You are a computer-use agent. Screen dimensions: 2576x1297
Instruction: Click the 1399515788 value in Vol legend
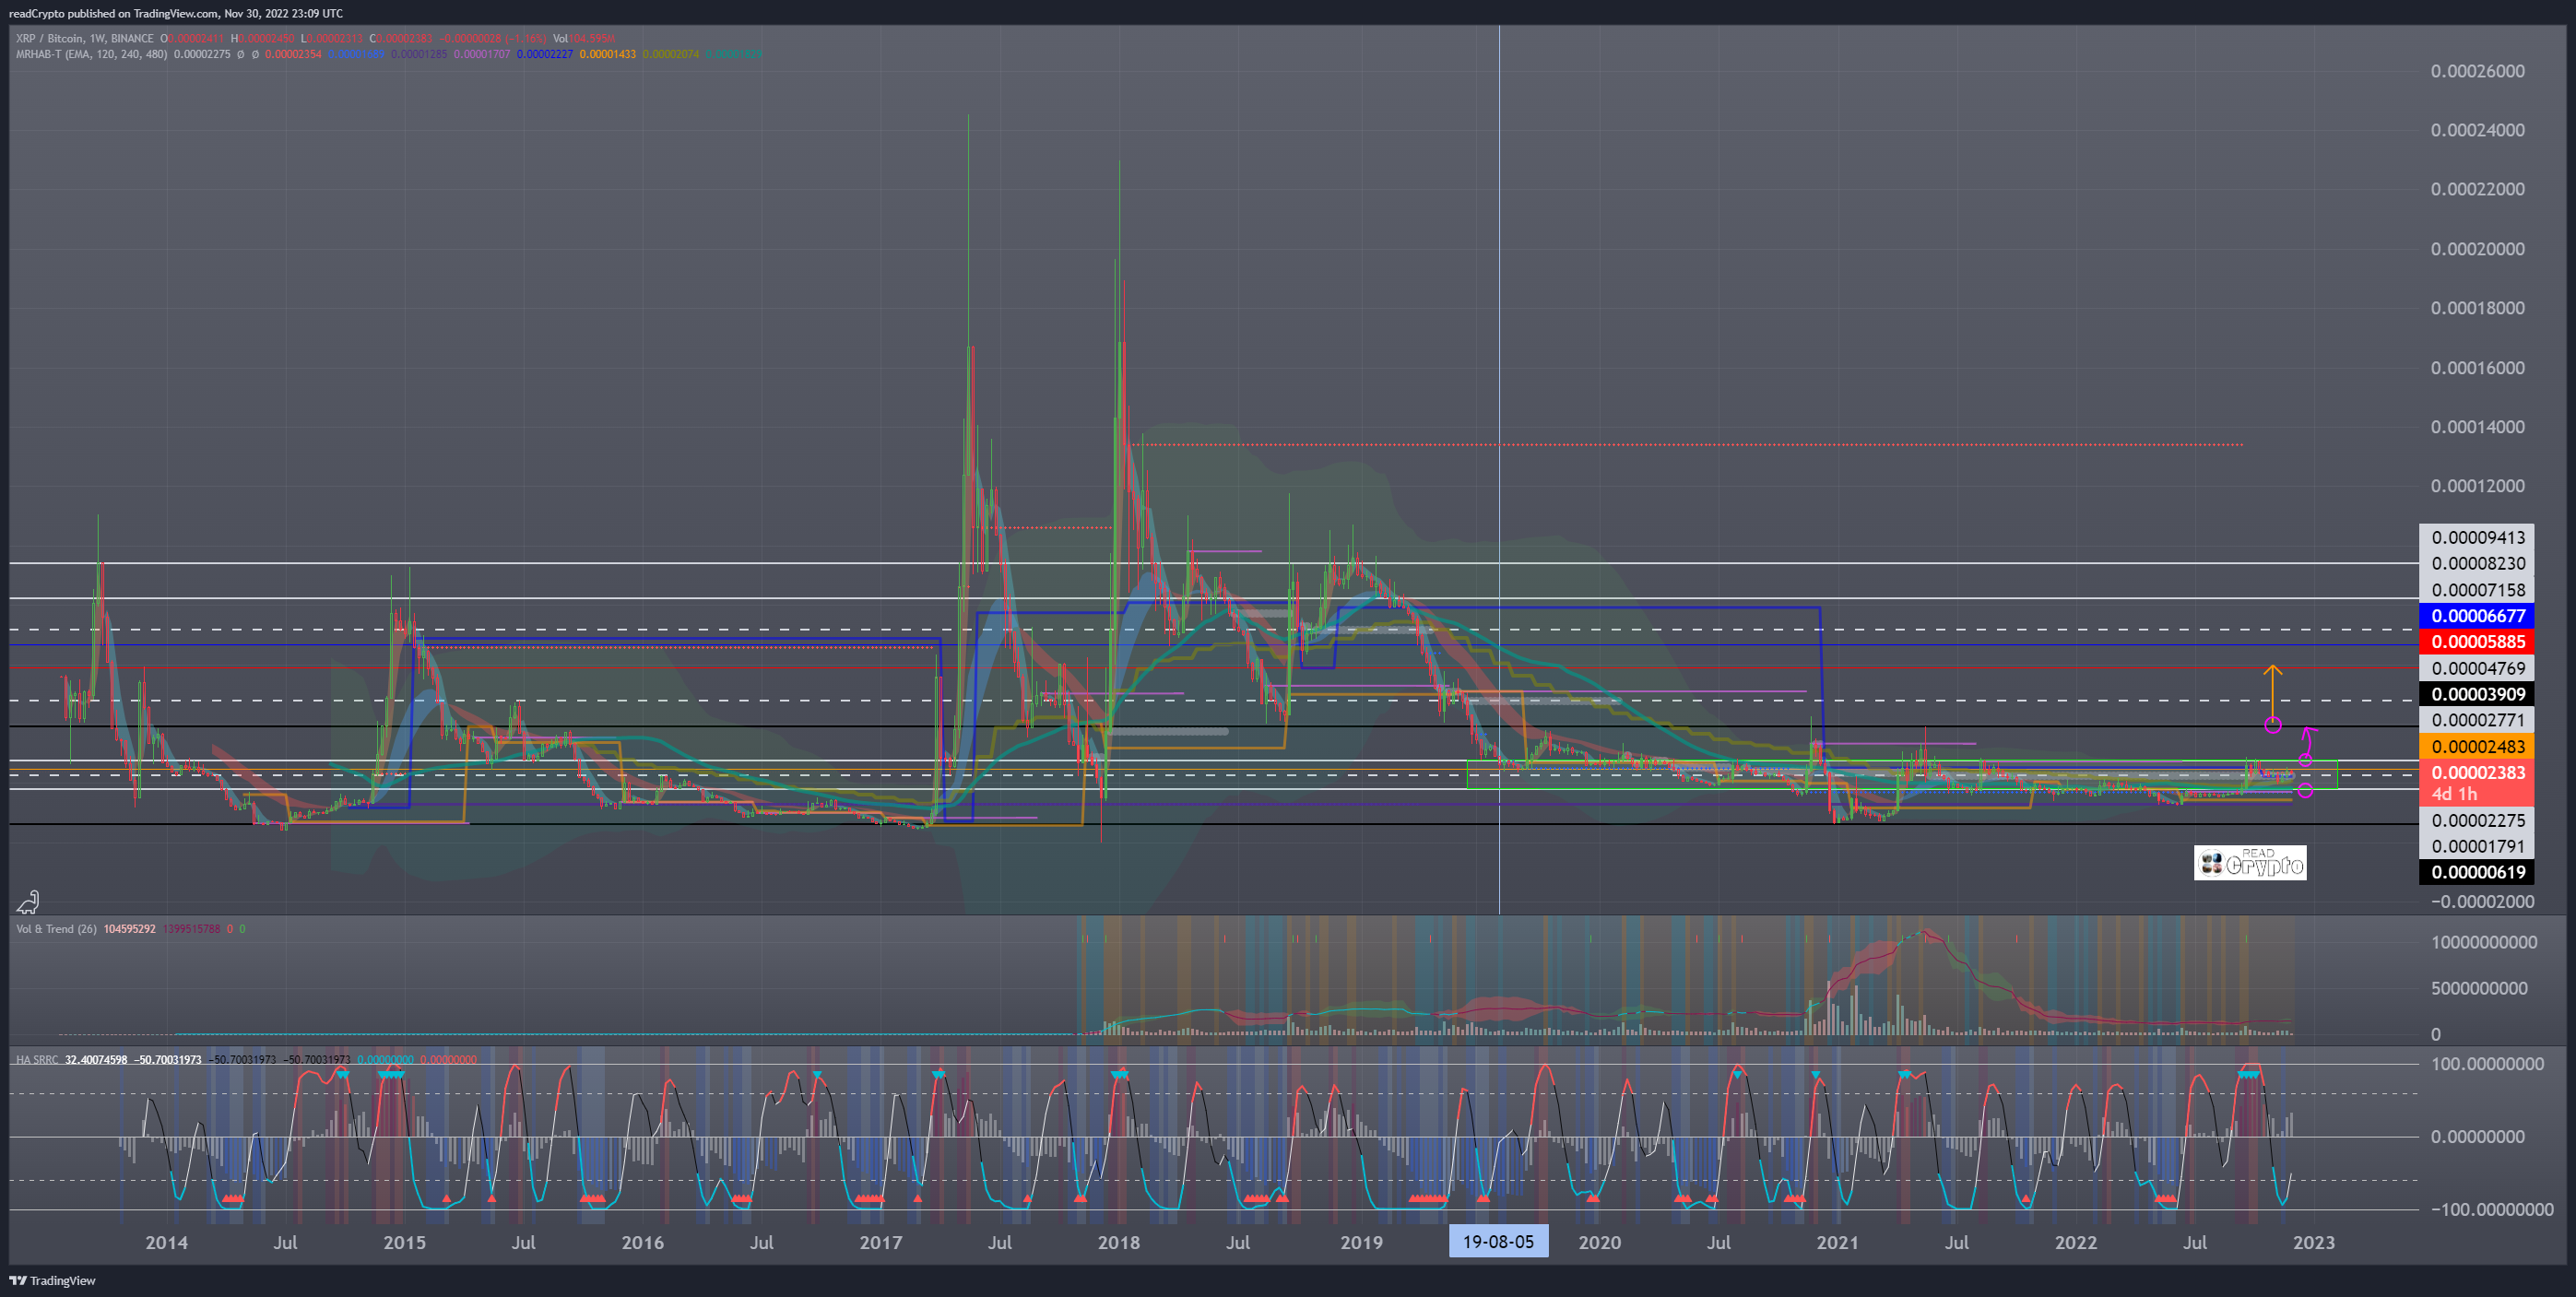tap(190, 929)
